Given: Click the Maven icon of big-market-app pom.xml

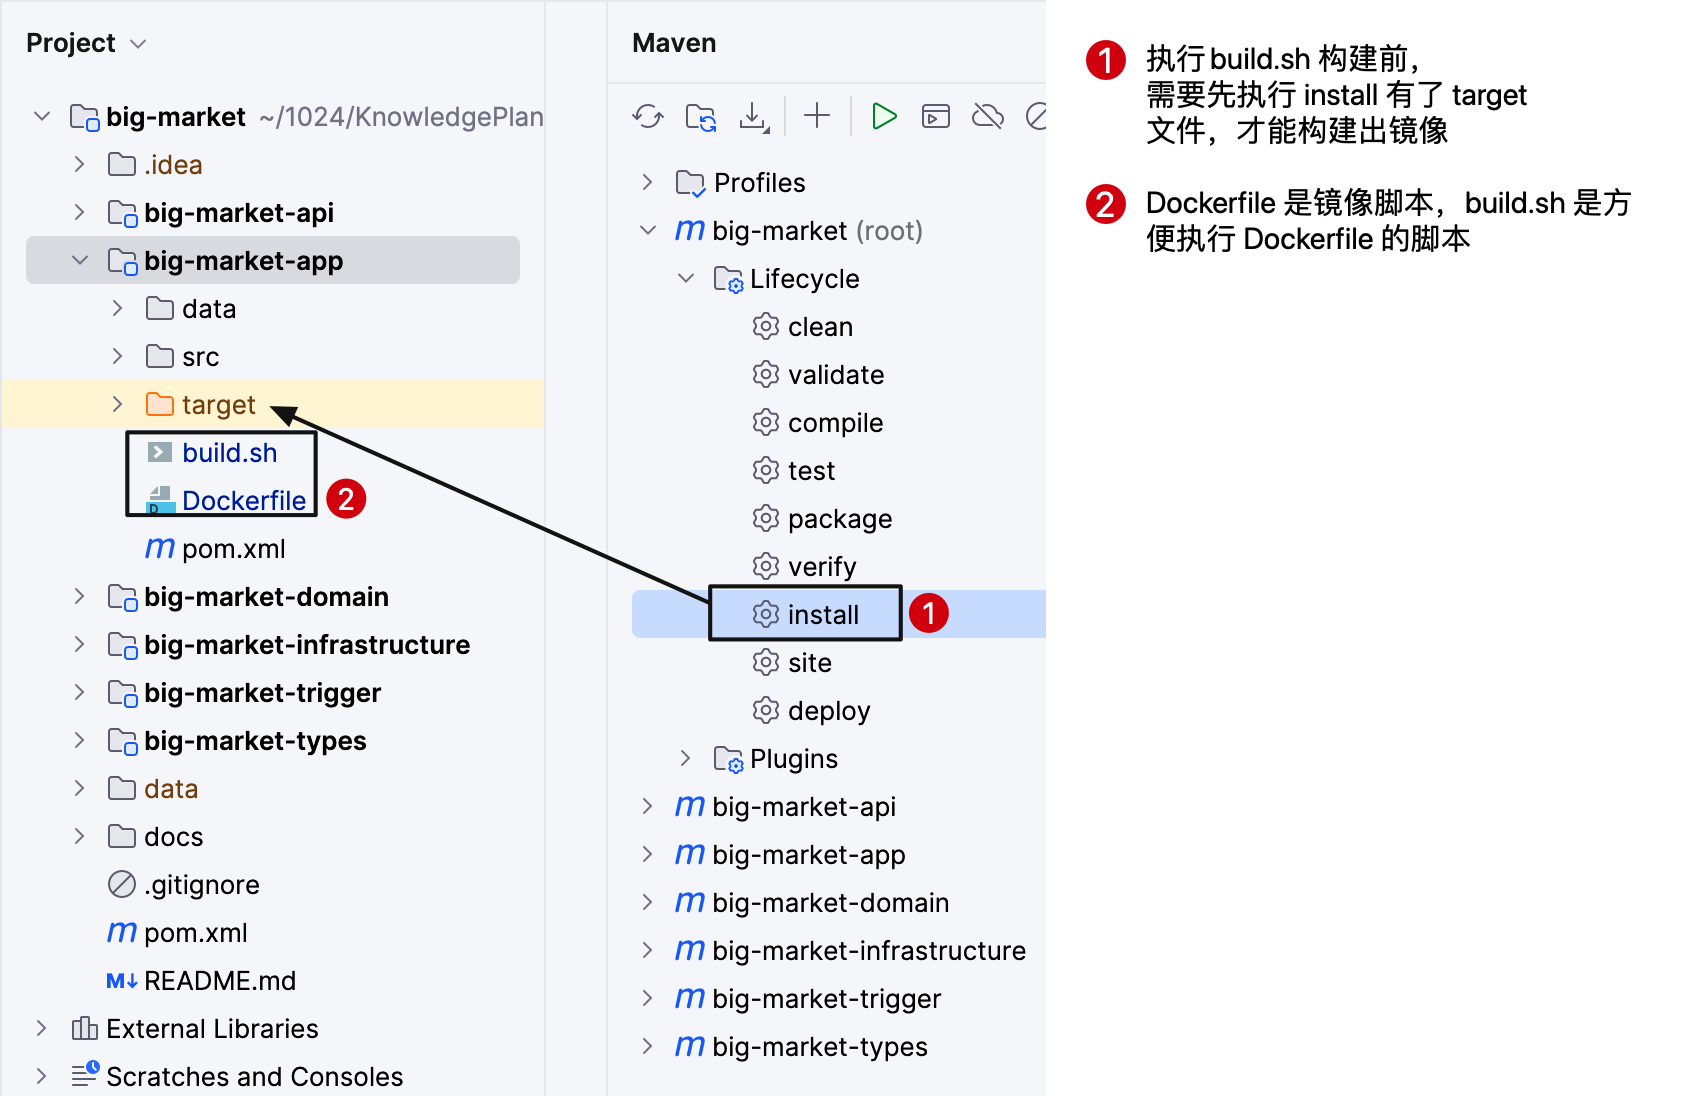Looking at the screenshot, I should click(x=160, y=548).
